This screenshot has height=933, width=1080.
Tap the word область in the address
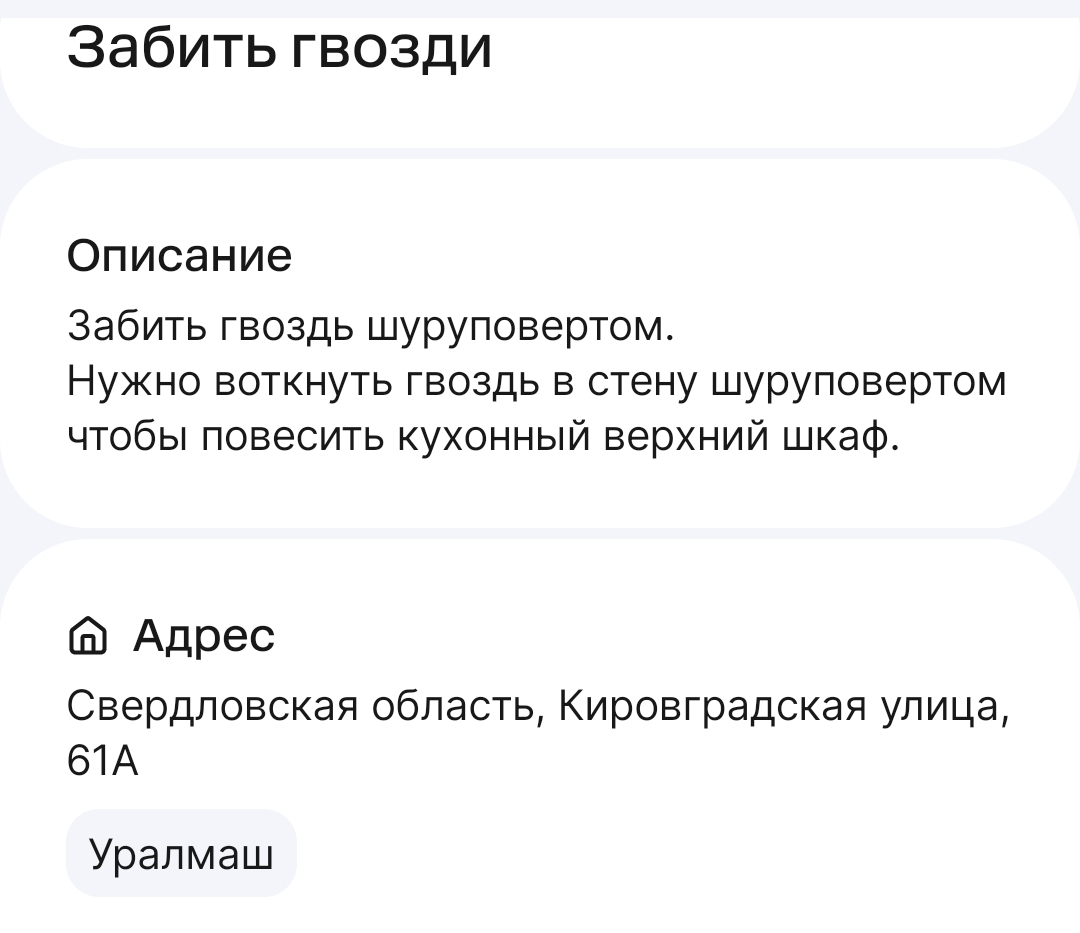point(457,709)
